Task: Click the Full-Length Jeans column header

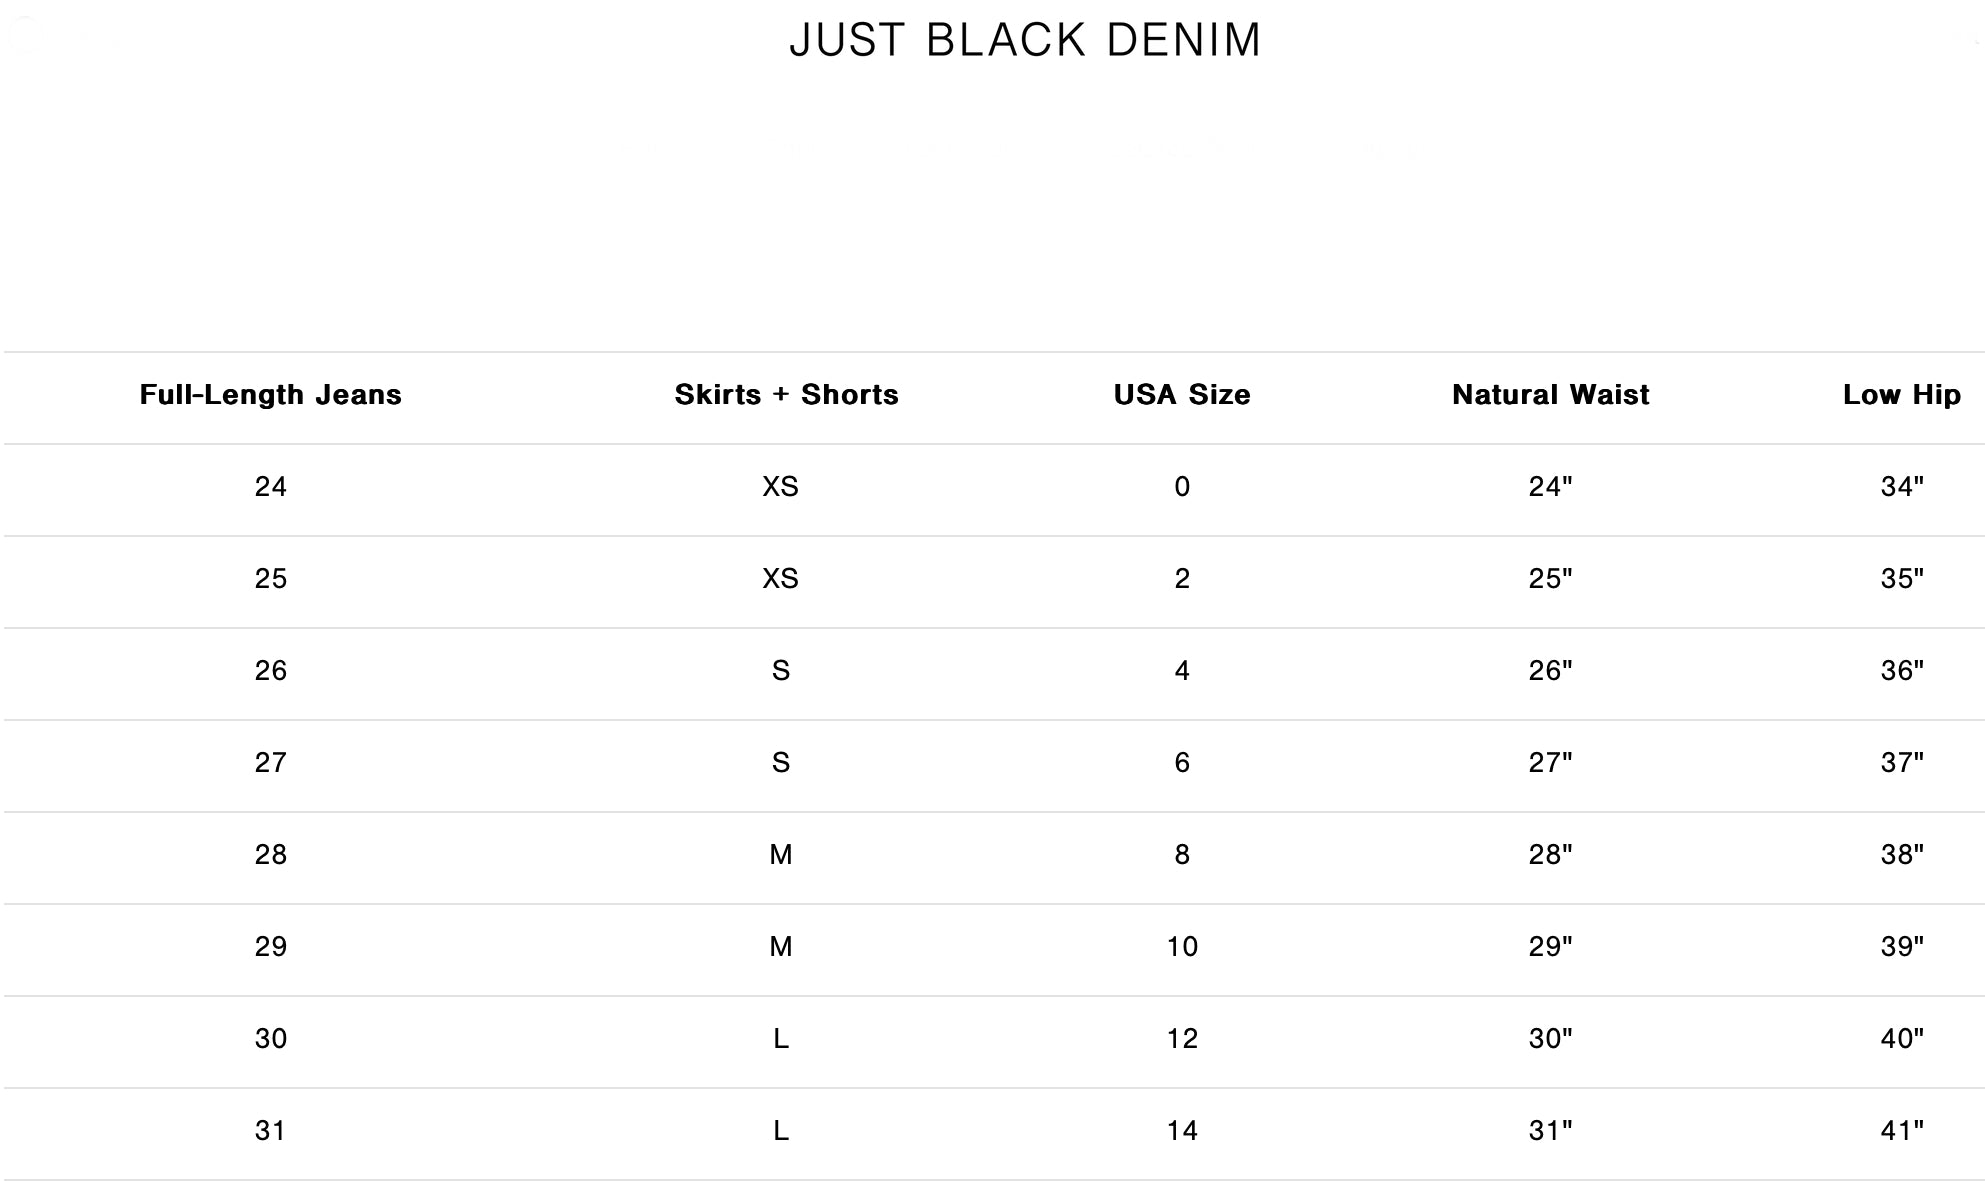Action: point(270,395)
